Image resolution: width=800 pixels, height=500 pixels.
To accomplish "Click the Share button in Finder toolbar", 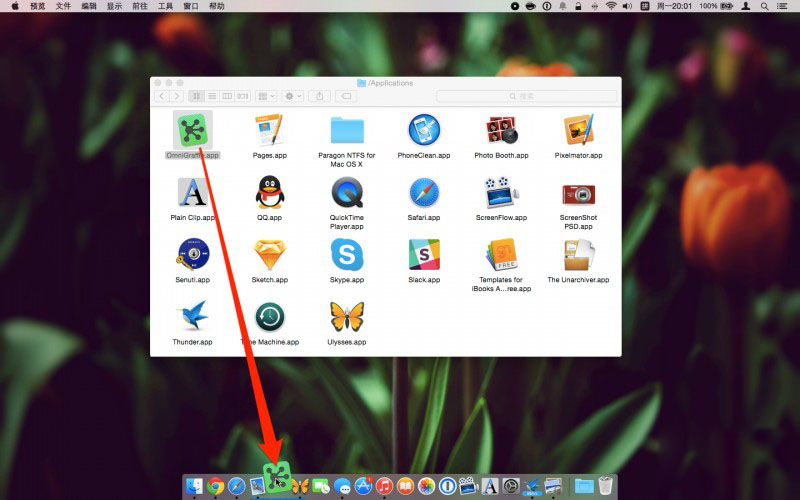I will (x=320, y=96).
